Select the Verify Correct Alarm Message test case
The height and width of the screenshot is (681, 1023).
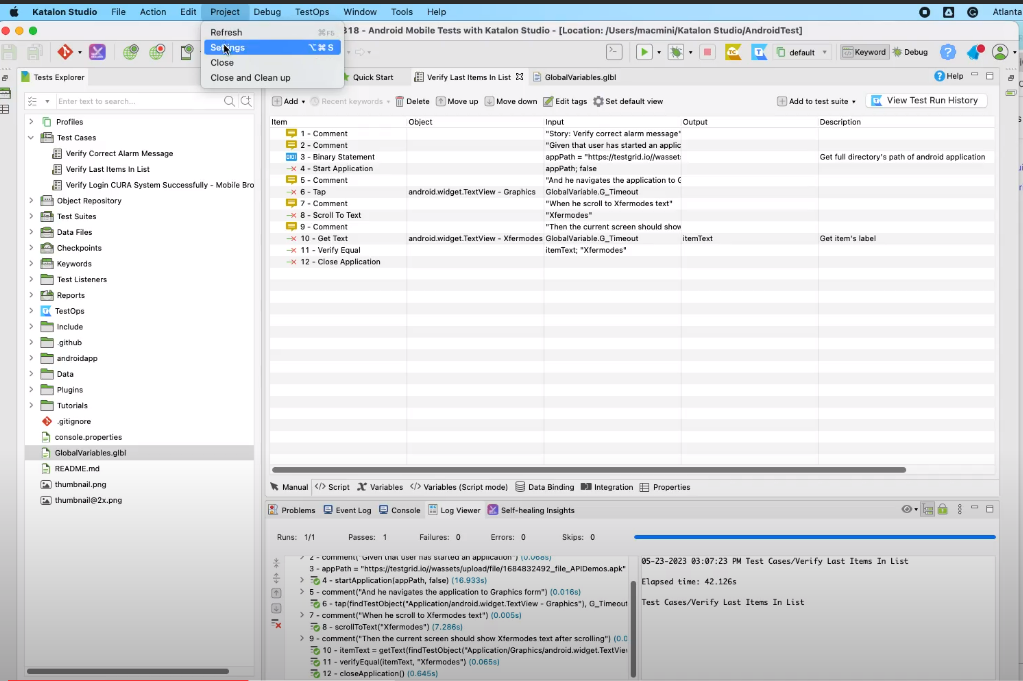[x=119, y=153]
